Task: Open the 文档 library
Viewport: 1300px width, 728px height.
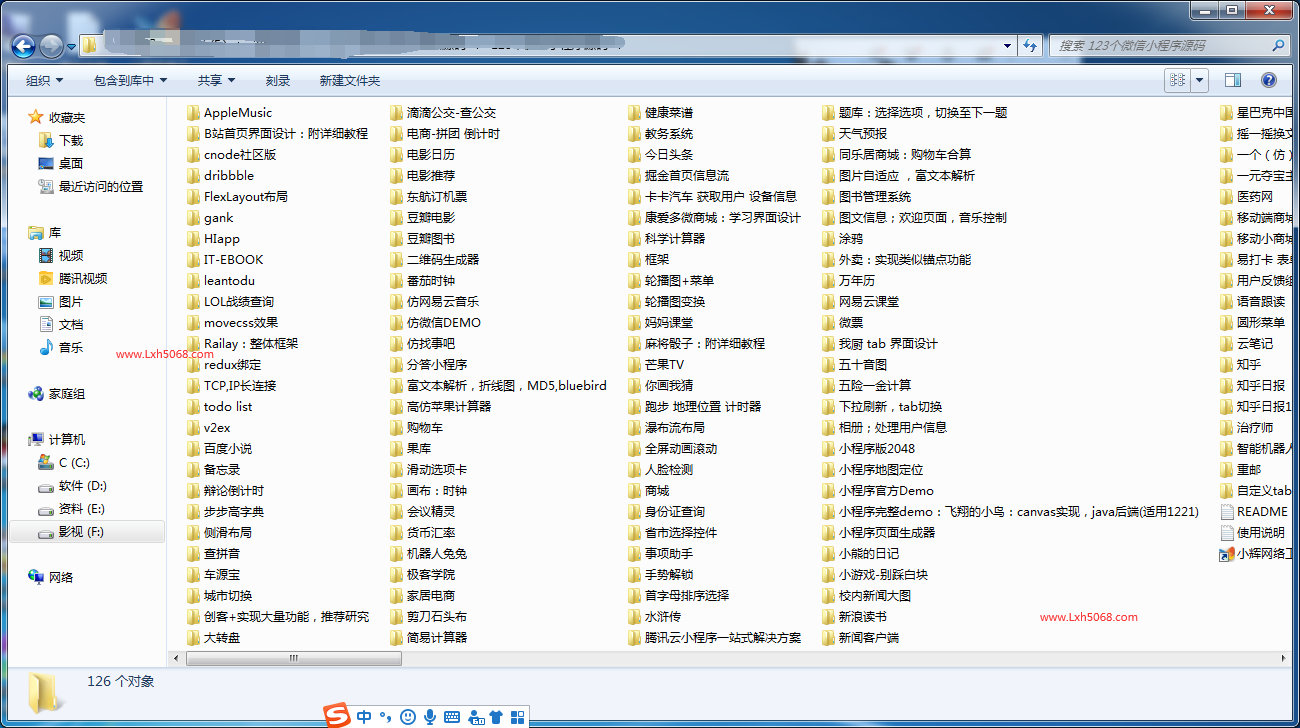Action: pos(70,324)
